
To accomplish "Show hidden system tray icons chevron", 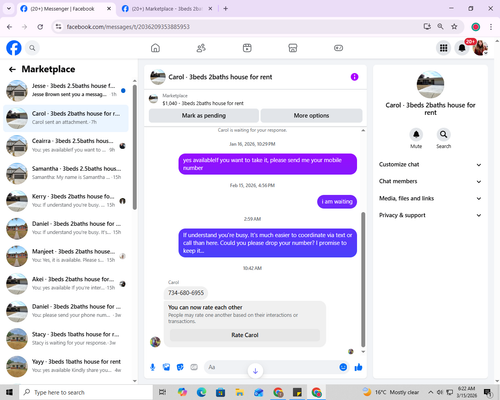I will [431, 392].
